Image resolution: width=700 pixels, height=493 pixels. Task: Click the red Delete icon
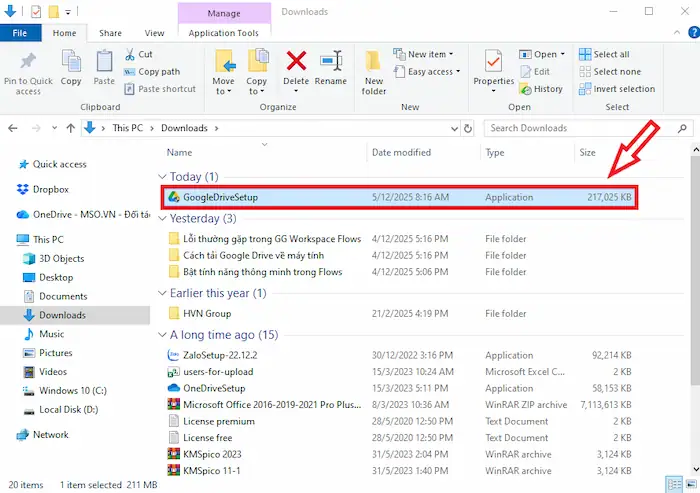click(x=296, y=64)
